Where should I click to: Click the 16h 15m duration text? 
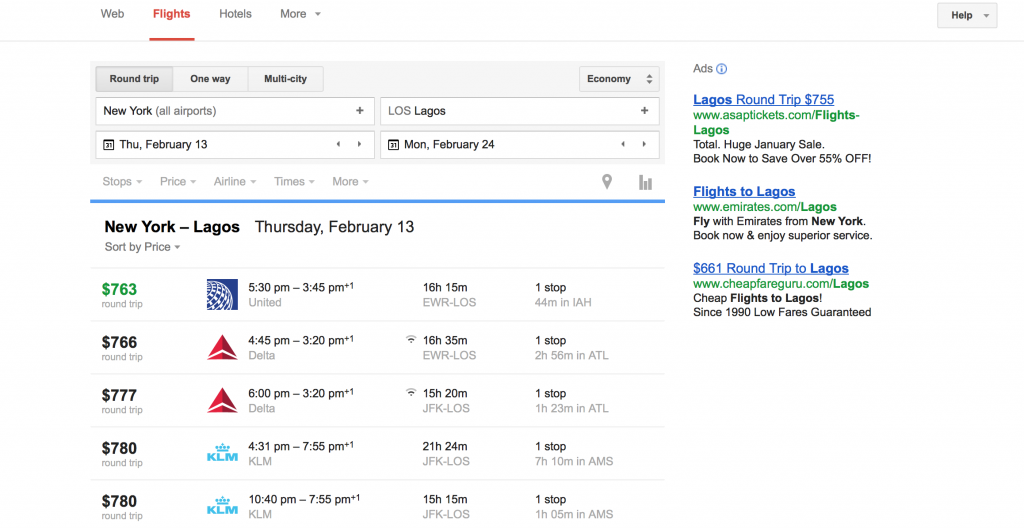point(445,288)
